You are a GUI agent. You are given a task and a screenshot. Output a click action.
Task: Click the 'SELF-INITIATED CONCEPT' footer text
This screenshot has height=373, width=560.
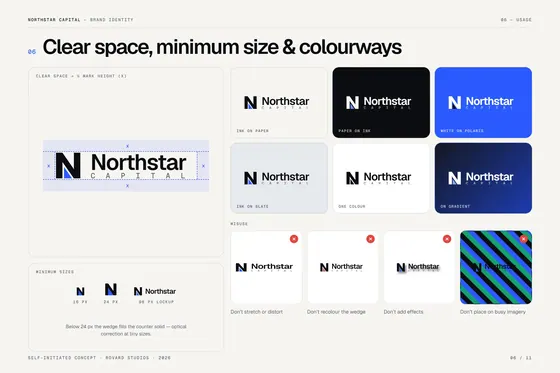coord(62,358)
